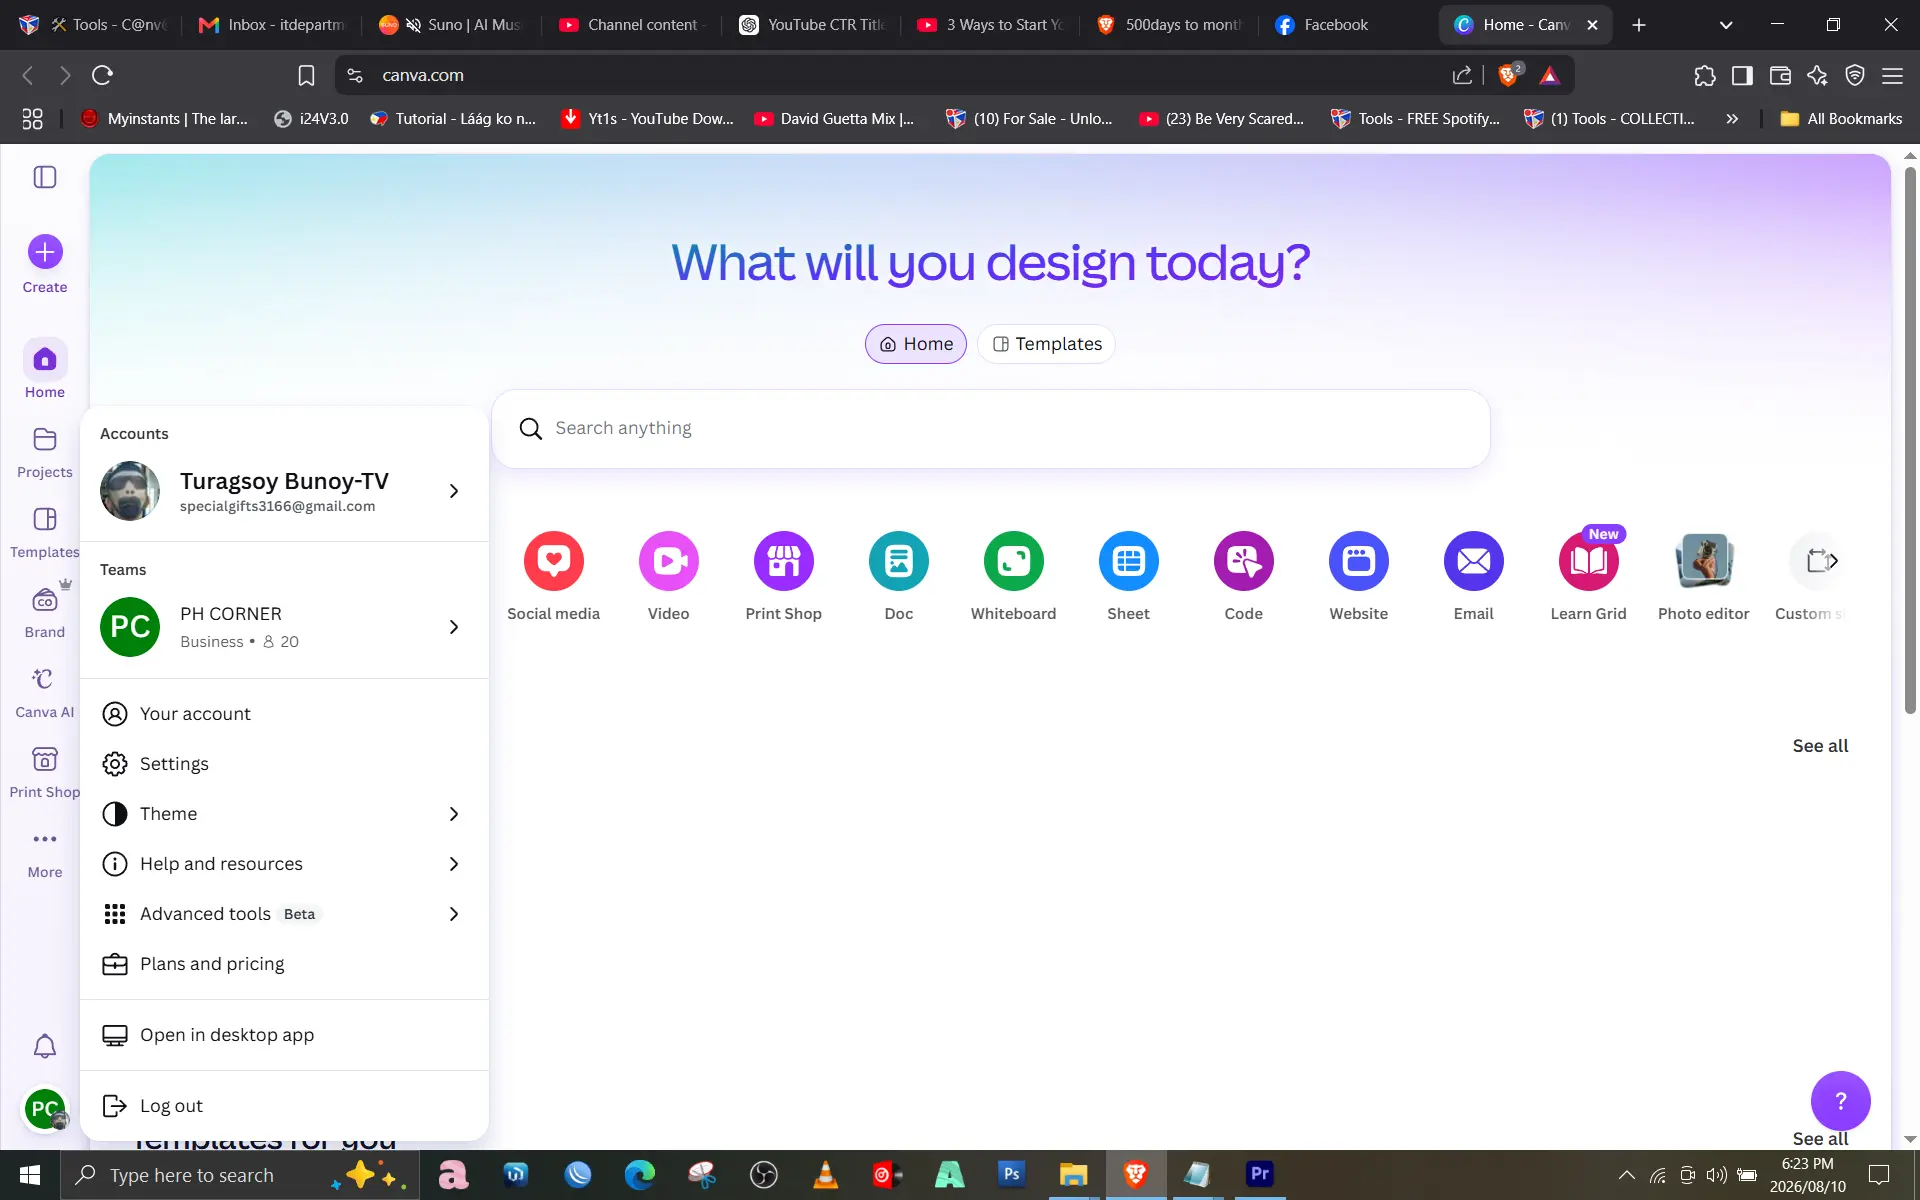Open the Brave Wallet icon
Screen dimensions: 1920x1200
click(x=1780, y=75)
